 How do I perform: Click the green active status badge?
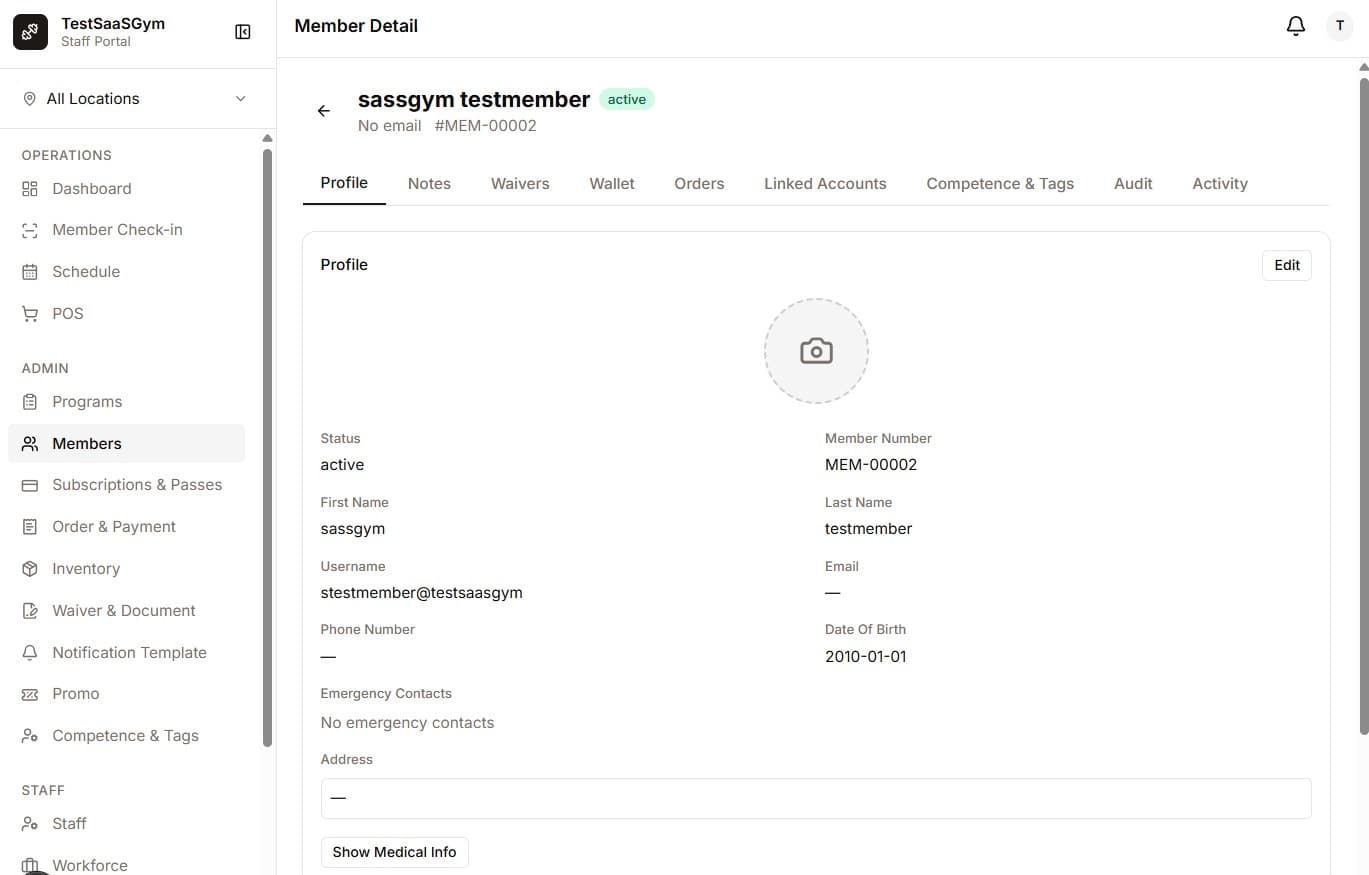tap(627, 99)
